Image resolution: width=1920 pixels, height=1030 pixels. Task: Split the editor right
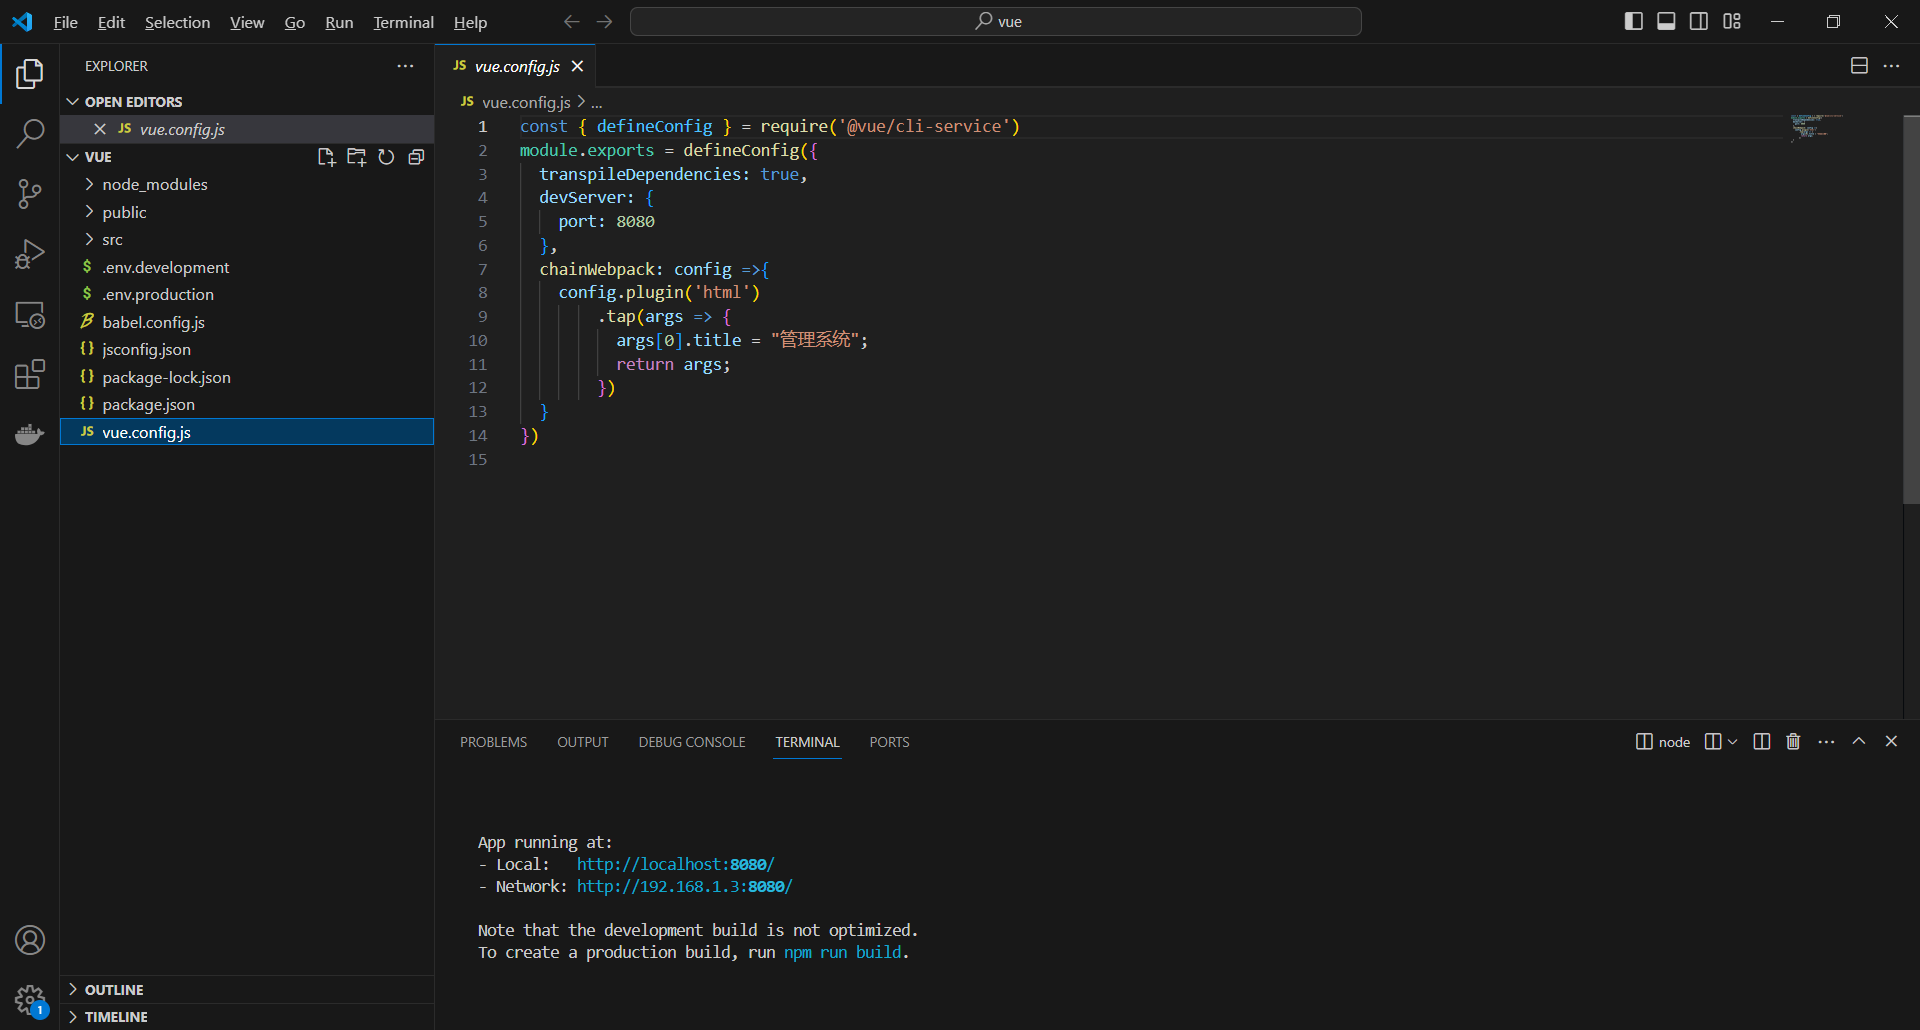(x=1859, y=66)
